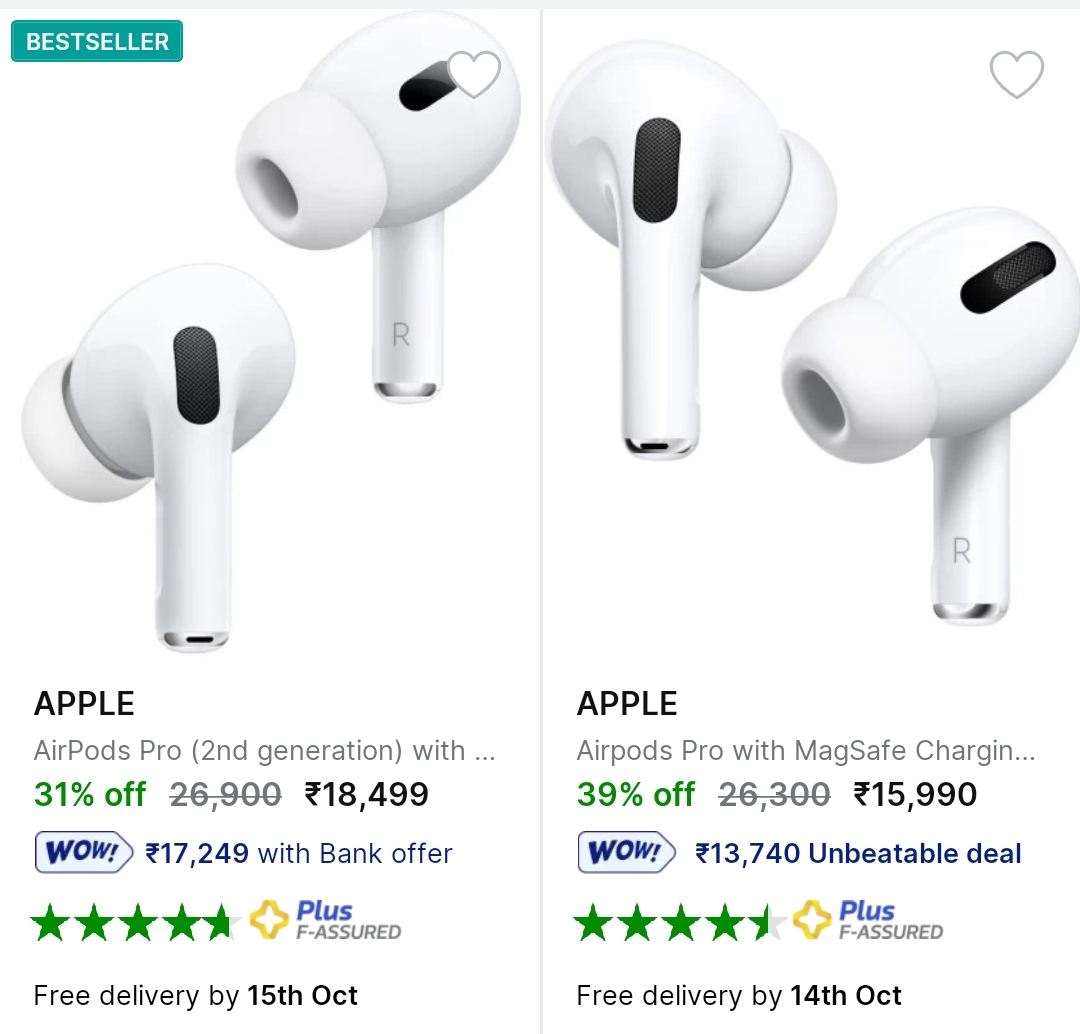Viewport: 1080px width, 1034px height.
Task: Click the wishlist heart on the AirPods Pro 2nd generation
Action: tap(475, 72)
